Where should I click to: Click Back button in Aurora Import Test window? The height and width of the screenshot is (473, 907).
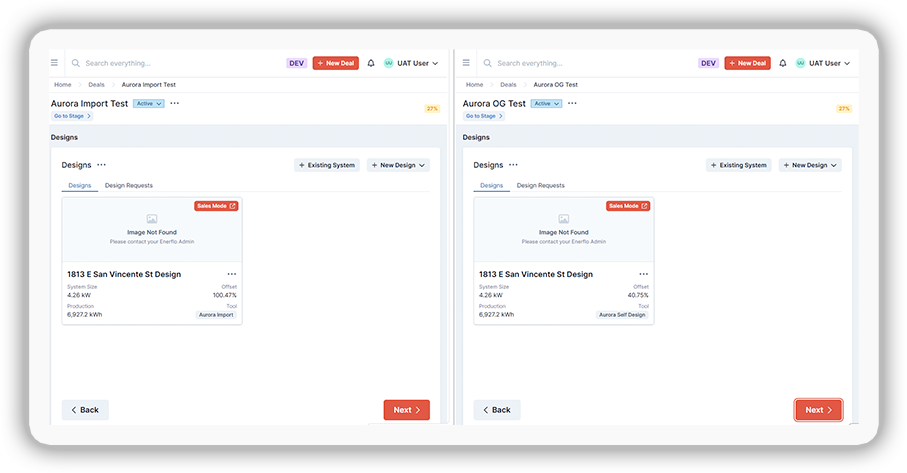85,410
